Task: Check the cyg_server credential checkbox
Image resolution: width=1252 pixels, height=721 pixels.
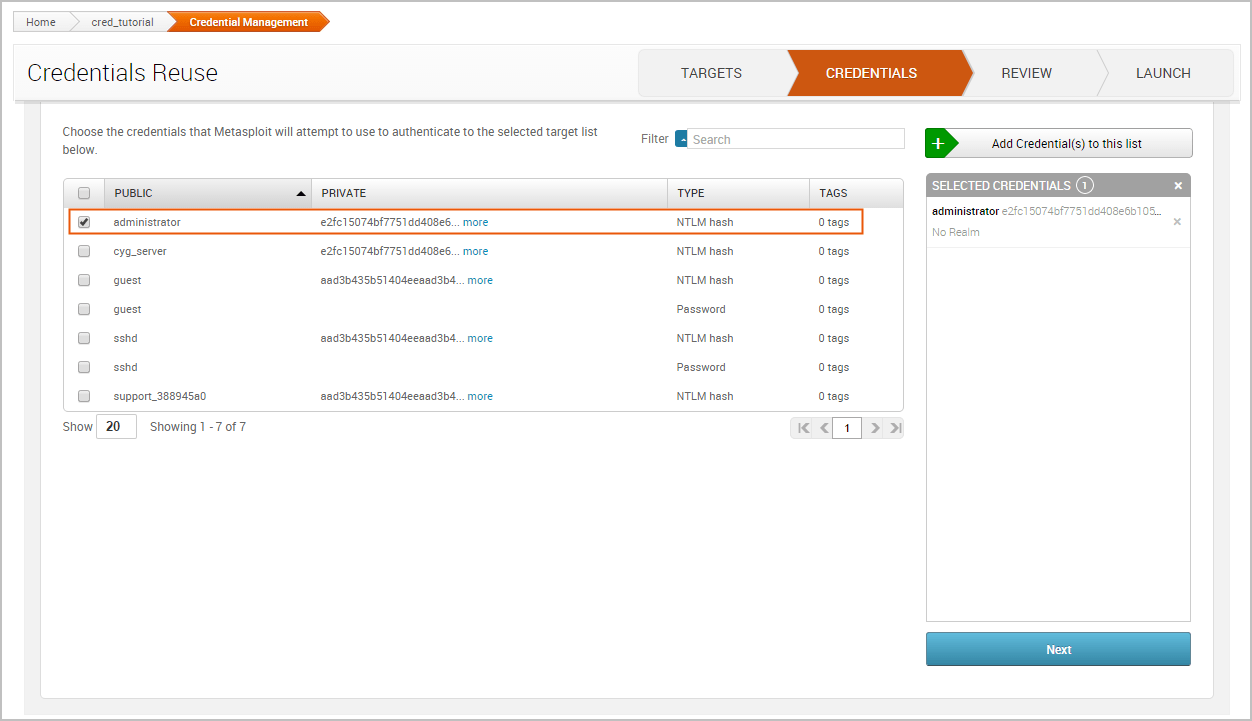Action: pos(84,251)
